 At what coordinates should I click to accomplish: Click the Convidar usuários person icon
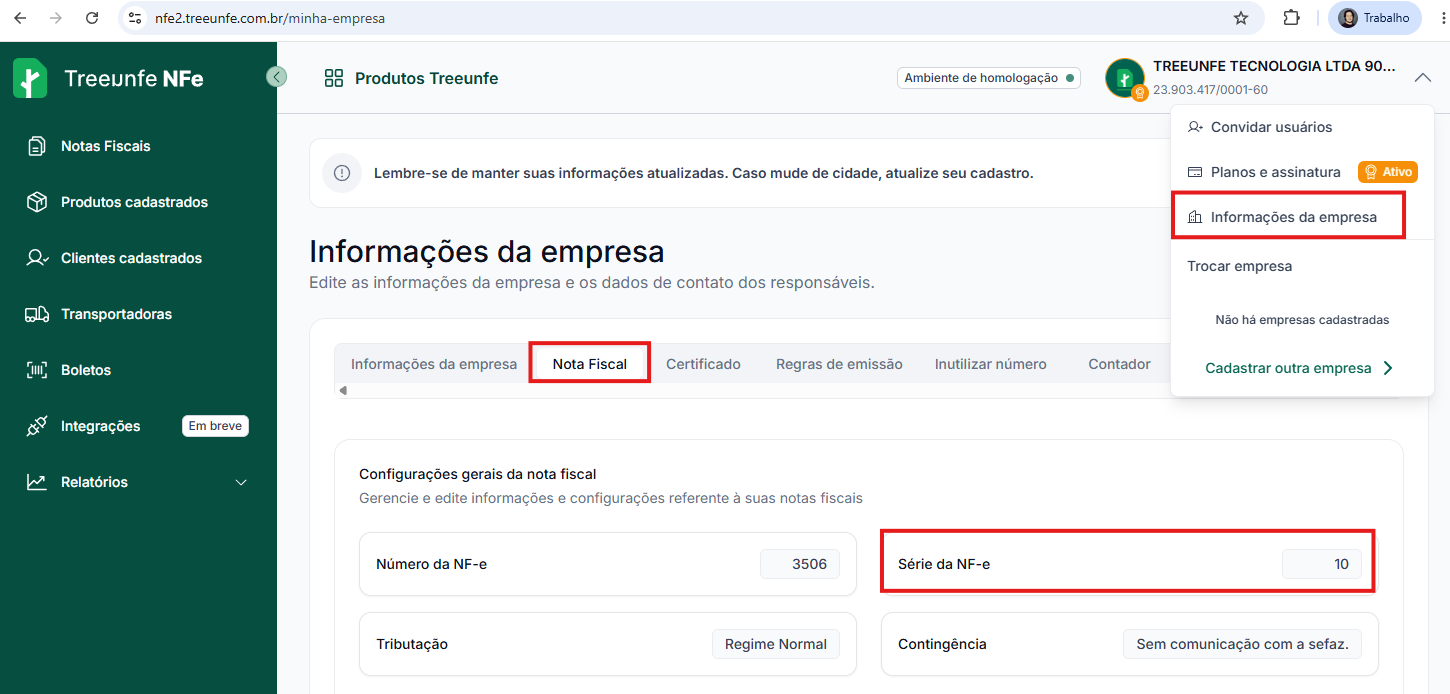pos(1195,127)
